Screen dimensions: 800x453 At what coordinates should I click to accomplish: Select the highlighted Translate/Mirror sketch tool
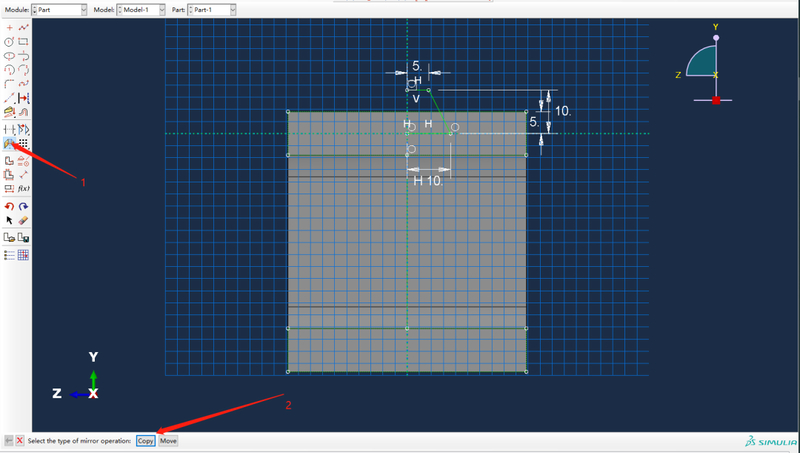click(x=9, y=144)
